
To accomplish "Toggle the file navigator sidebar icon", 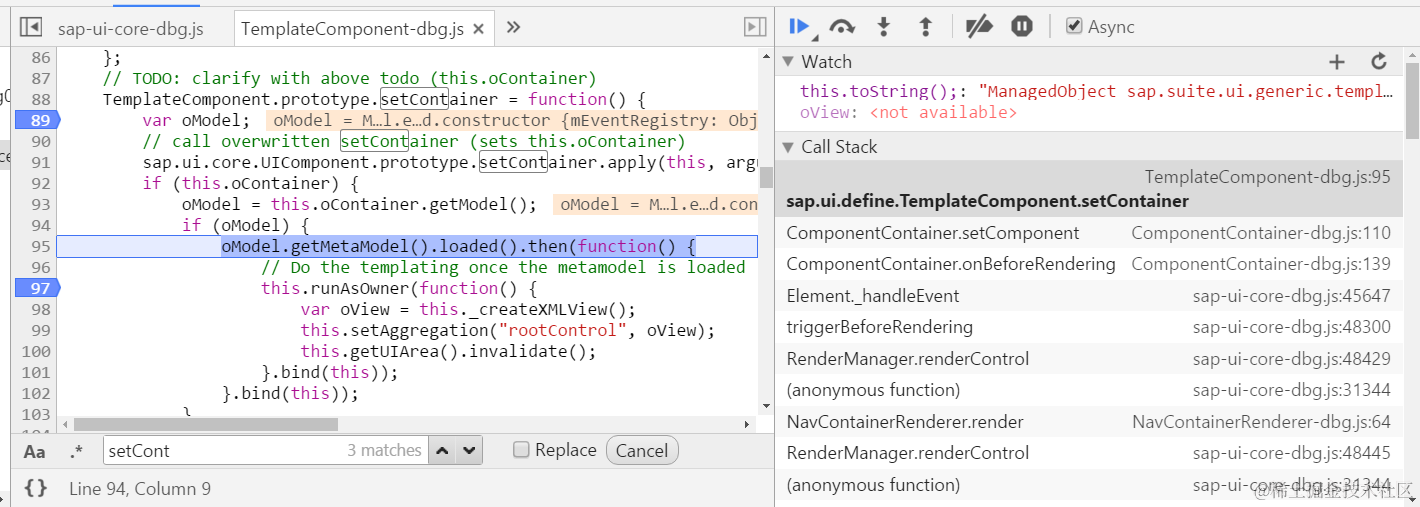I will tap(31, 27).
